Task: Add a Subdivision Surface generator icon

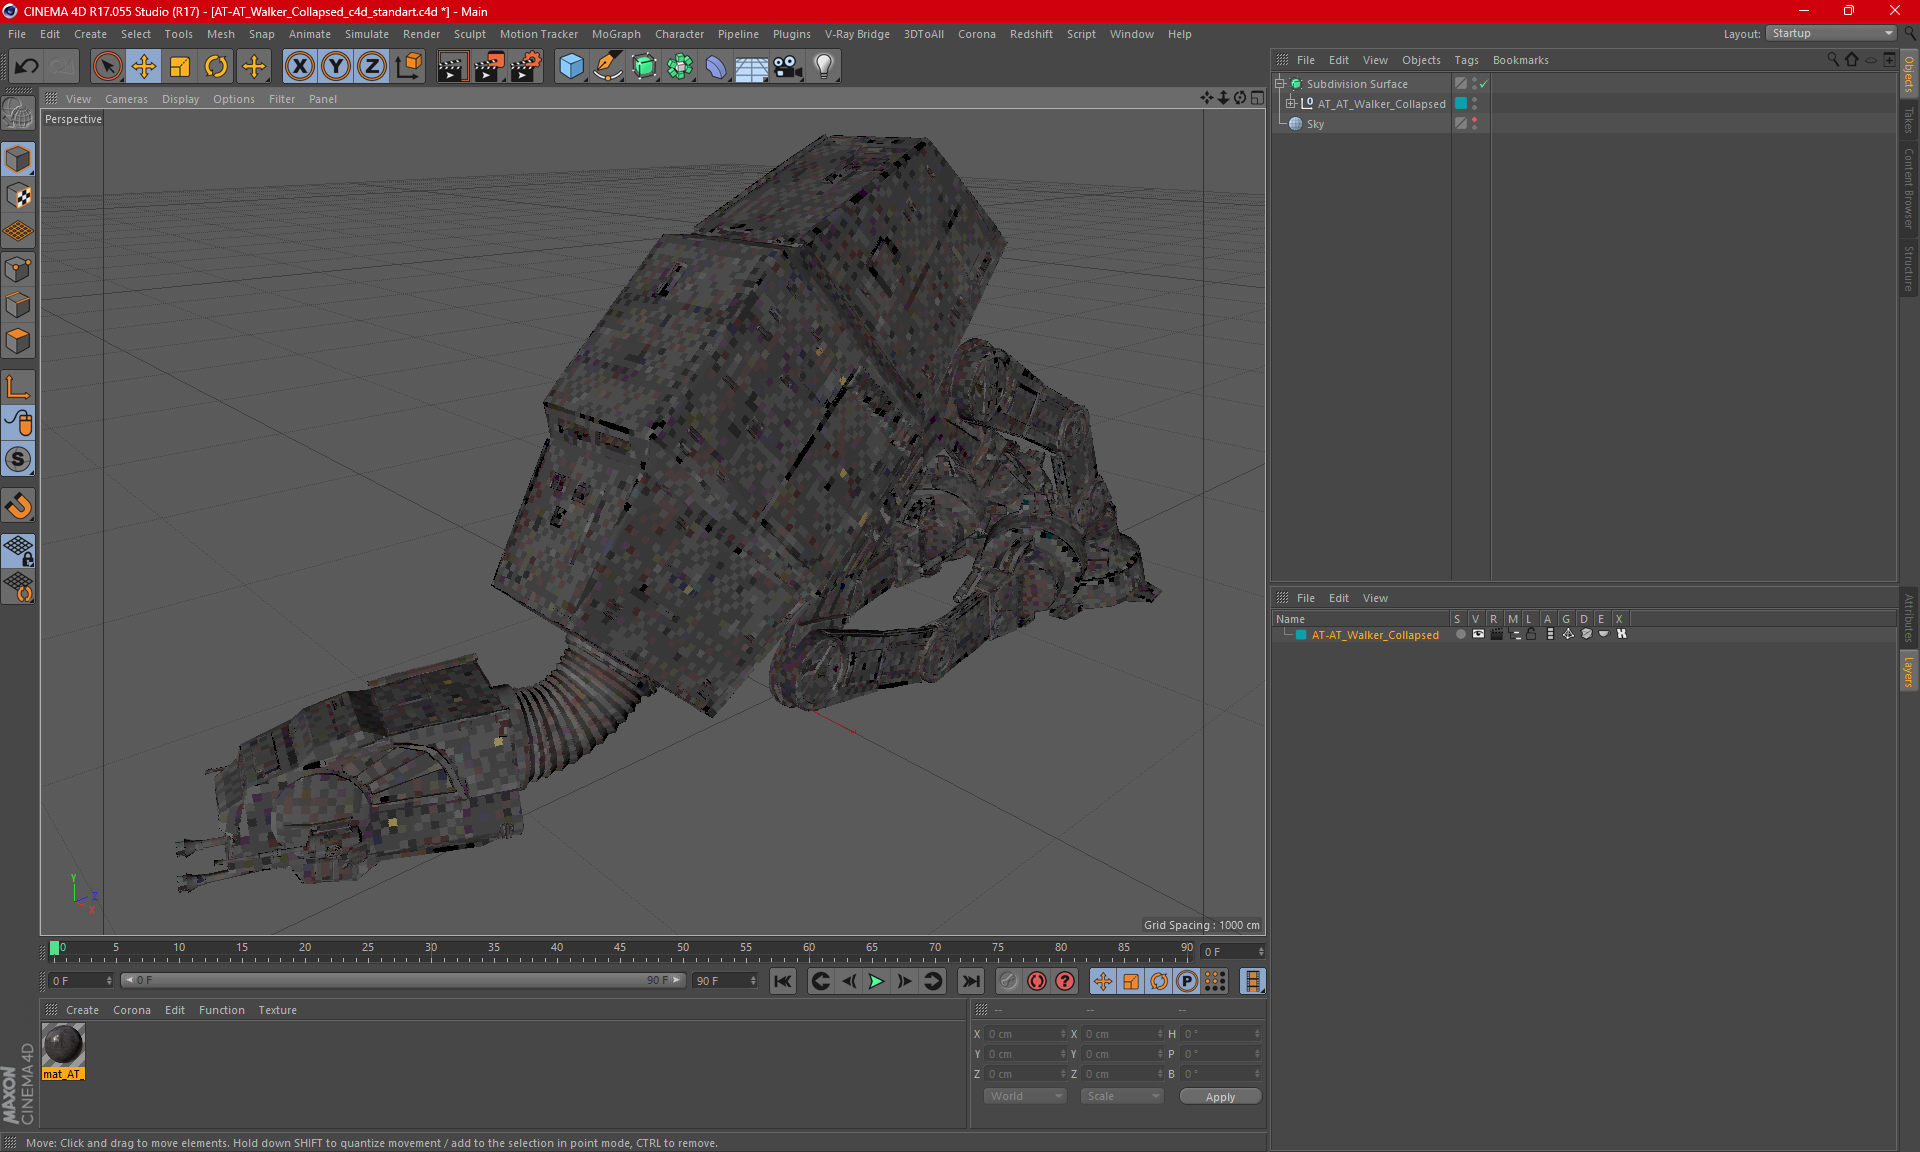Action: [644, 67]
